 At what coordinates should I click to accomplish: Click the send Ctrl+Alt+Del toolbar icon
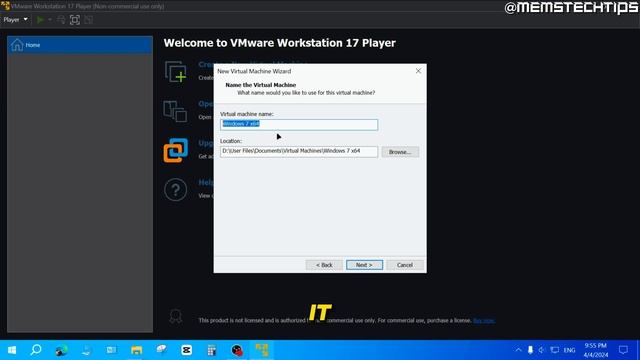(61, 20)
